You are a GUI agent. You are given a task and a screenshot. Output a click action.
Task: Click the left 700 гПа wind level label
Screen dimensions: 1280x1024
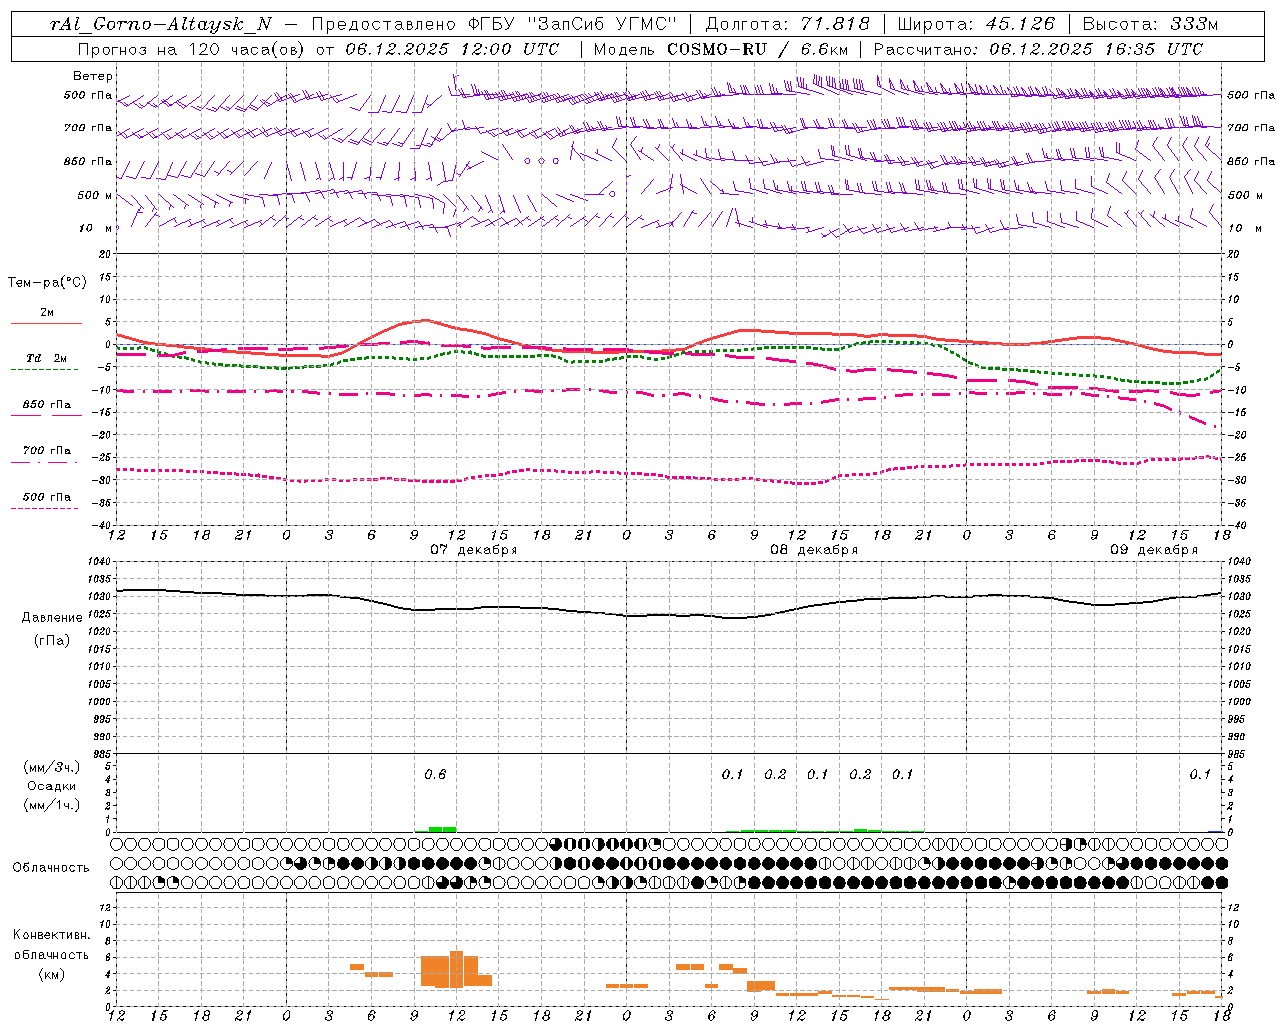pos(88,128)
